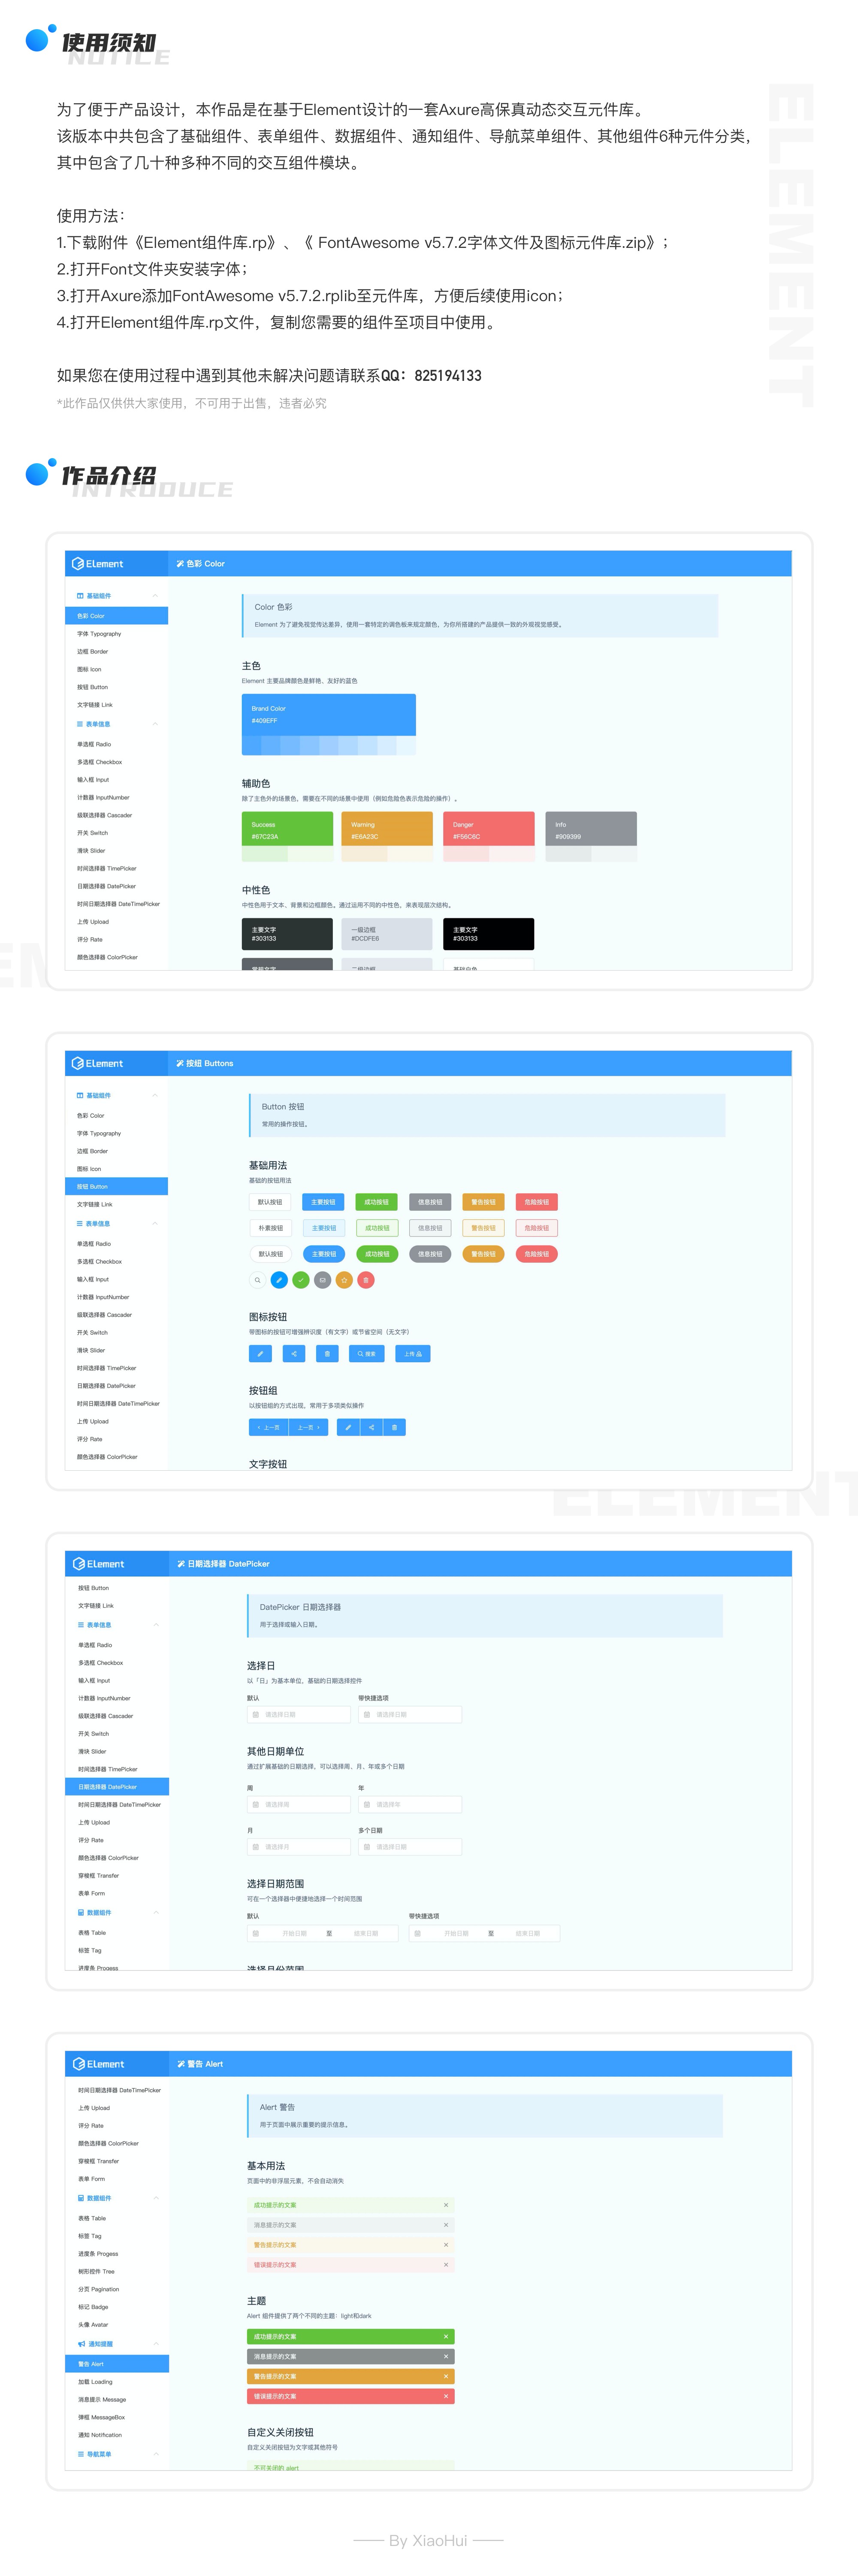Pick the blue Brand Color #409EFF swatch
The image size is (858, 2576).
pos(328,716)
